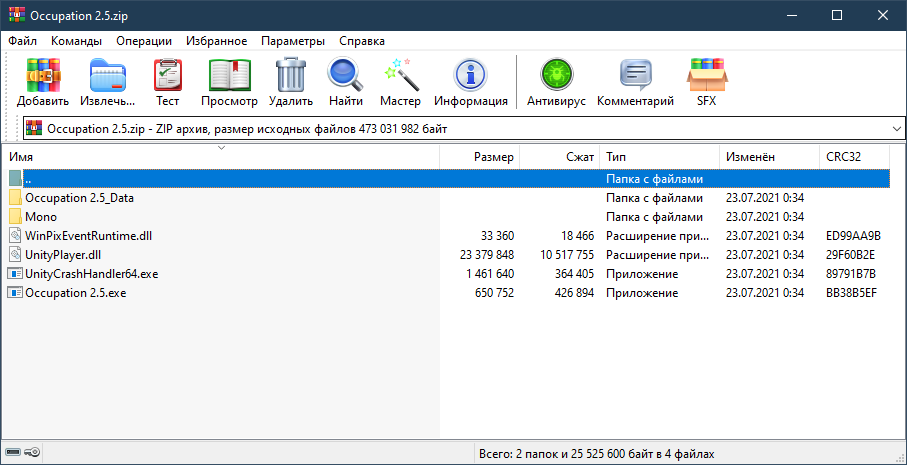
Task: Open the Параметры menu
Action: coord(293,41)
